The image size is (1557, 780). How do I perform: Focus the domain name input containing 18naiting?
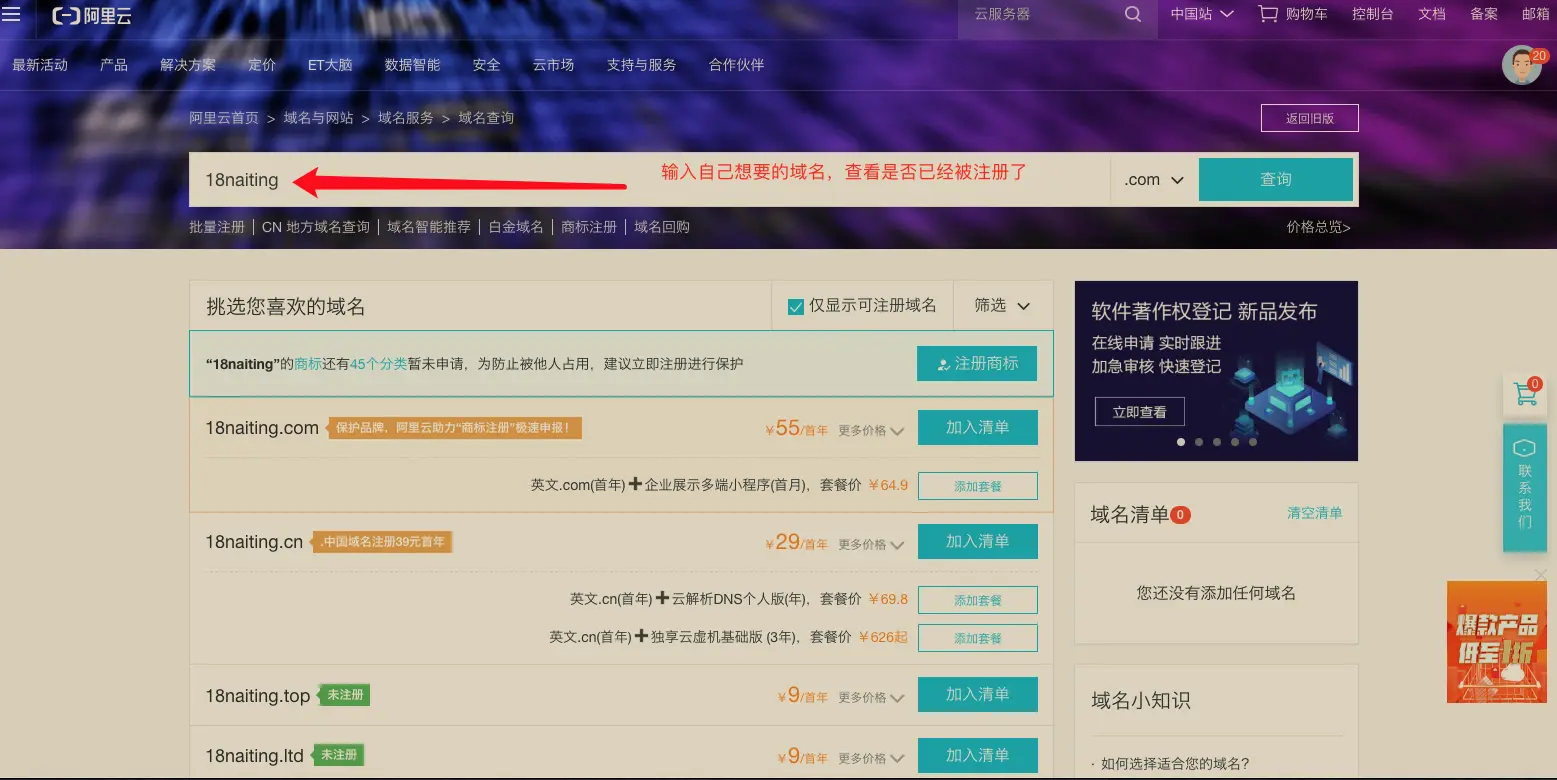click(x=650, y=180)
